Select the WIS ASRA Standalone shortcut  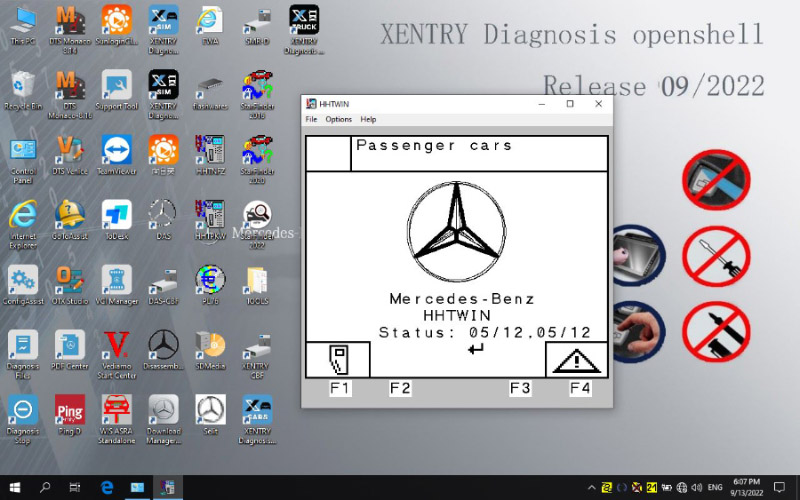117,419
